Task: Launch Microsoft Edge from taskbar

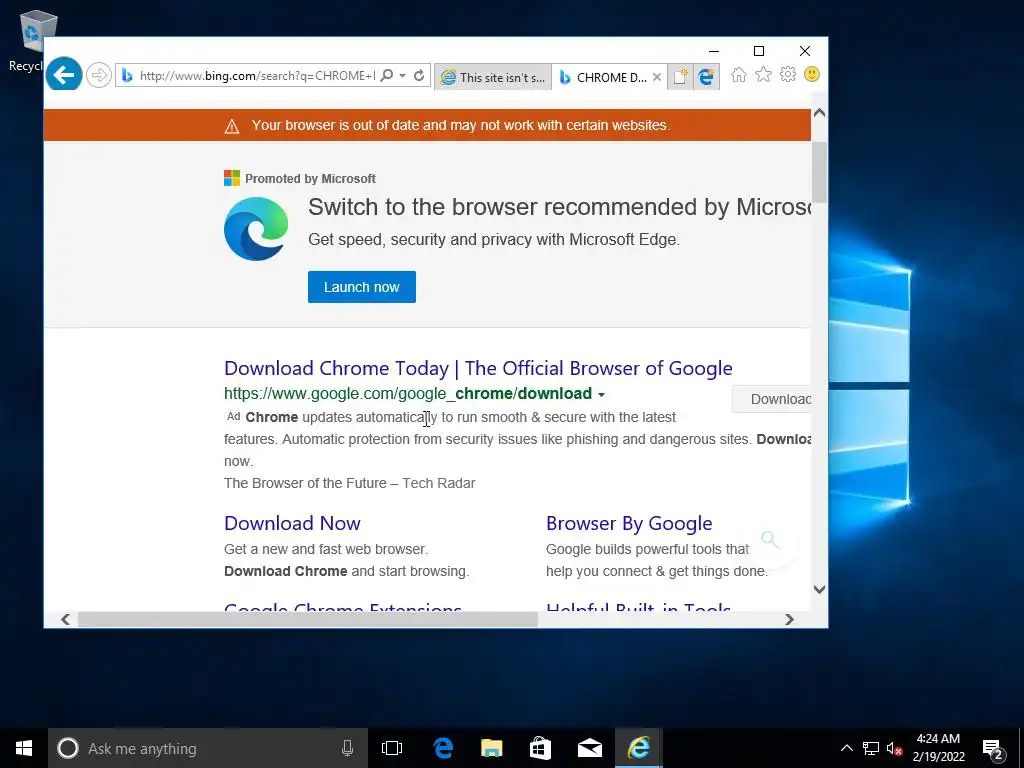Action: (x=443, y=748)
